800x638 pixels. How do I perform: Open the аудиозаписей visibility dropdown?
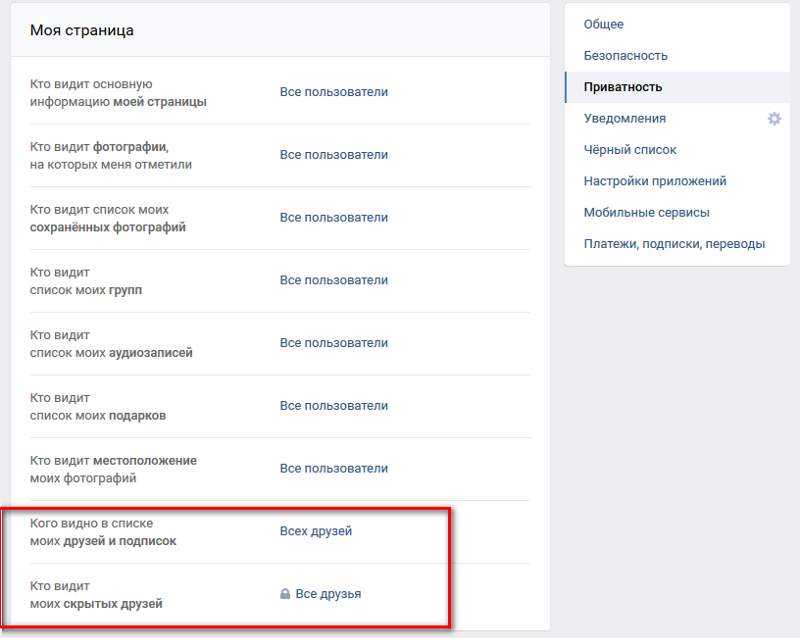333,343
